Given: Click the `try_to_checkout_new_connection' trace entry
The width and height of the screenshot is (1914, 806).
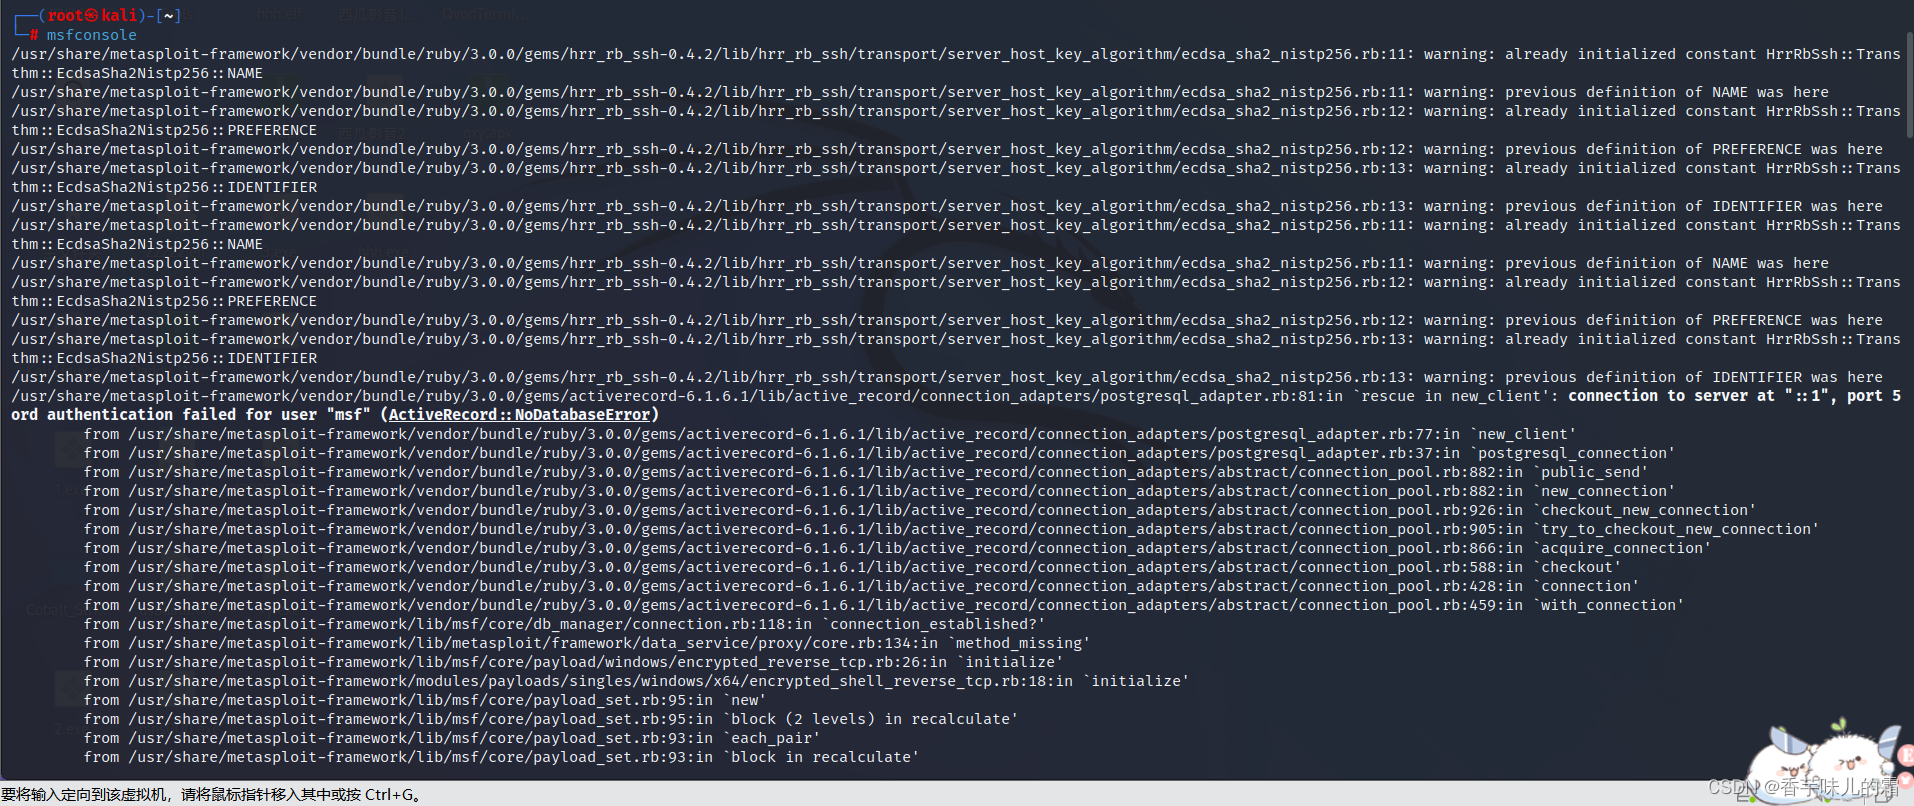Looking at the screenshot, I should (x=1676, y=529).
